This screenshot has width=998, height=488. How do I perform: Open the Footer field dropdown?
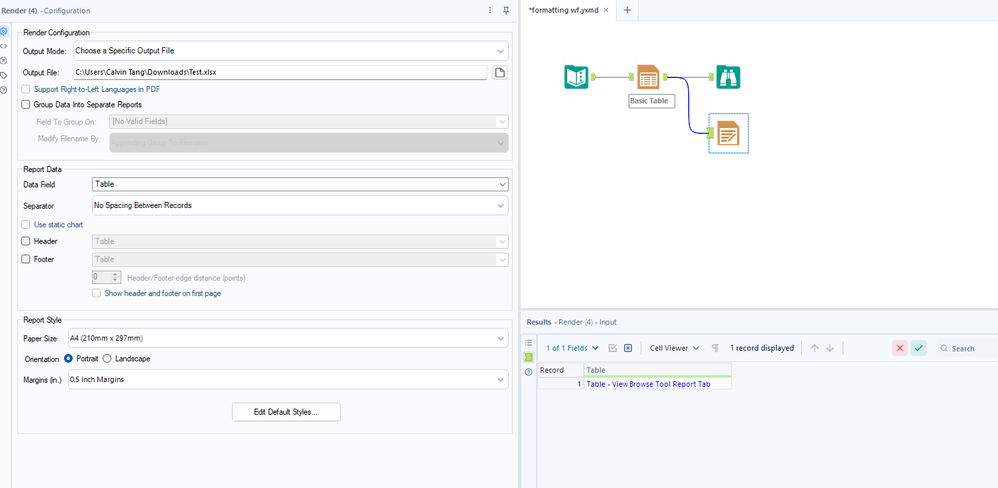300,260
